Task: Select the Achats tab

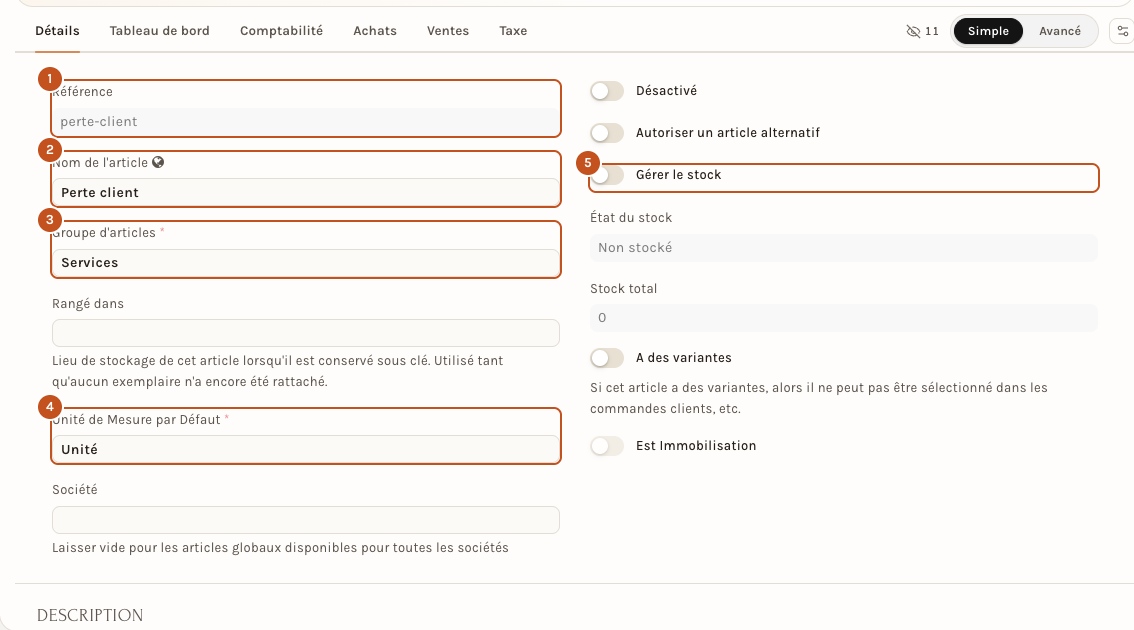Action: pos(375,30)
